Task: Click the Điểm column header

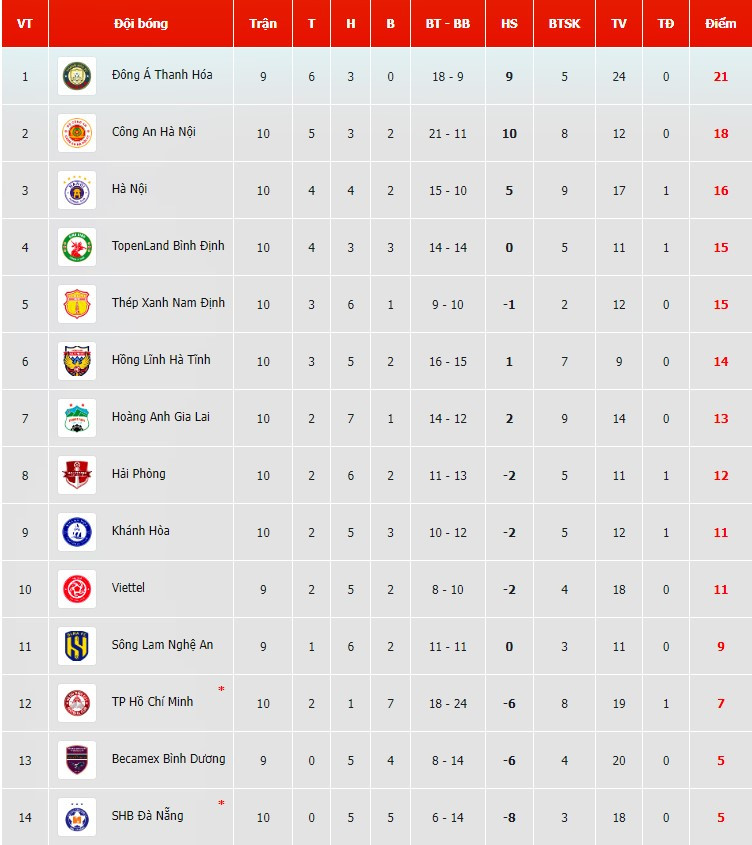Action: pyautogui.click(x=720, y=23)
